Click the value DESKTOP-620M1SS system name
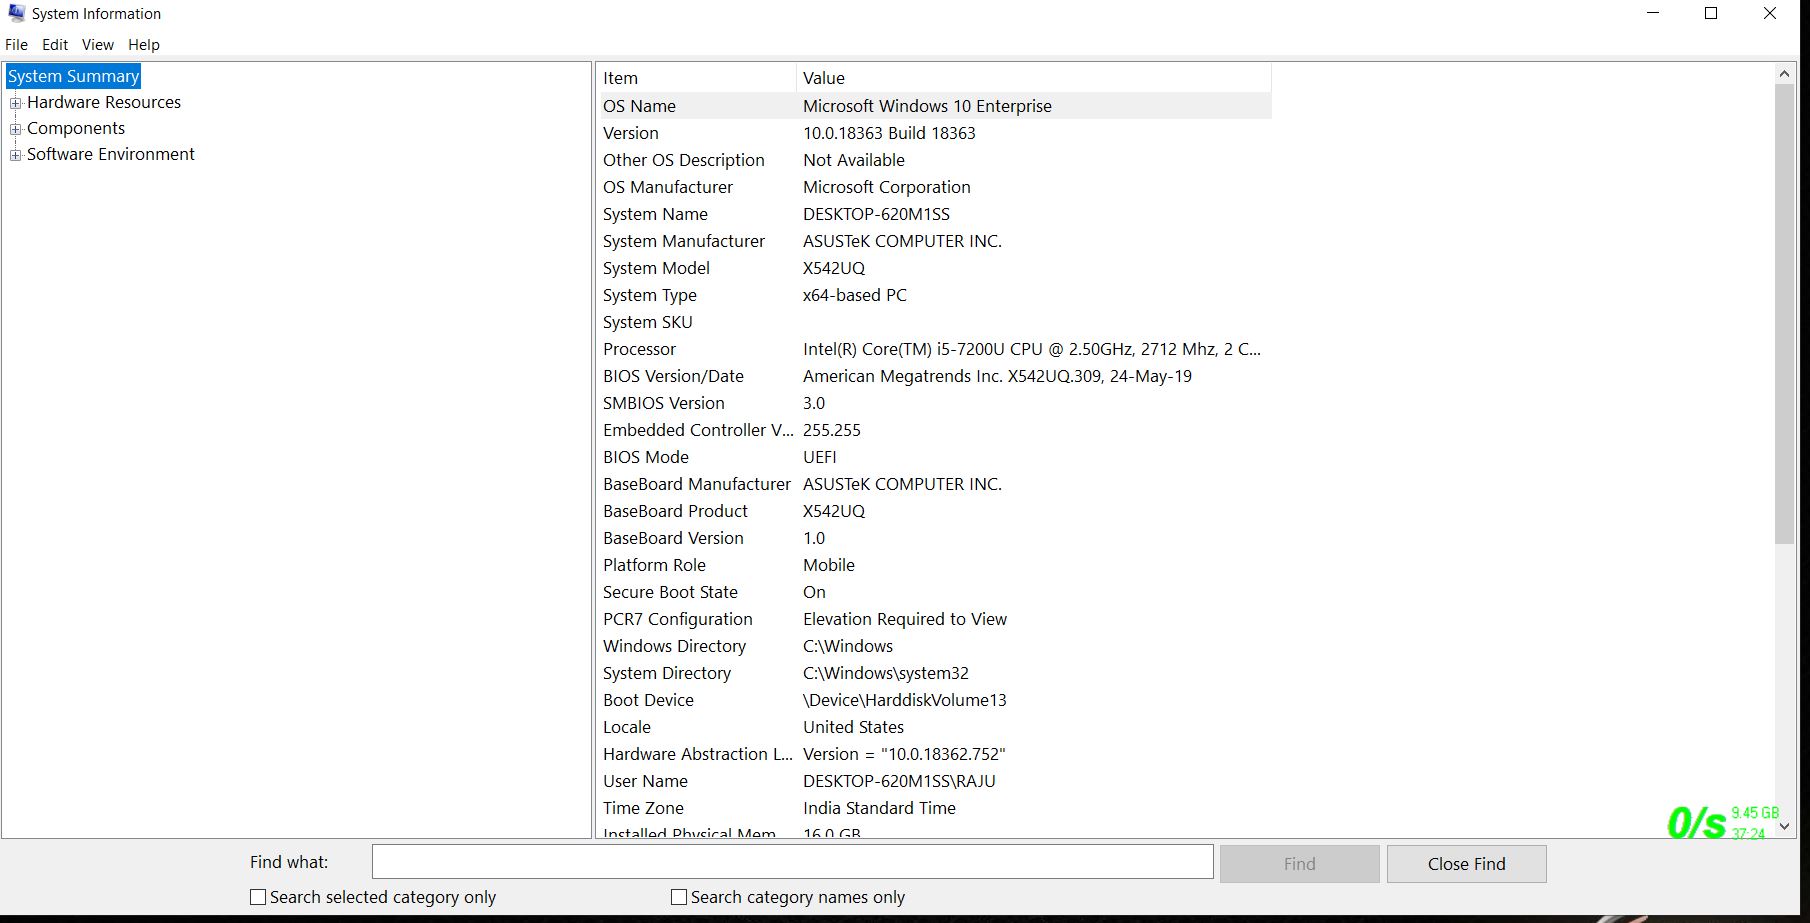 click(876, 214)
